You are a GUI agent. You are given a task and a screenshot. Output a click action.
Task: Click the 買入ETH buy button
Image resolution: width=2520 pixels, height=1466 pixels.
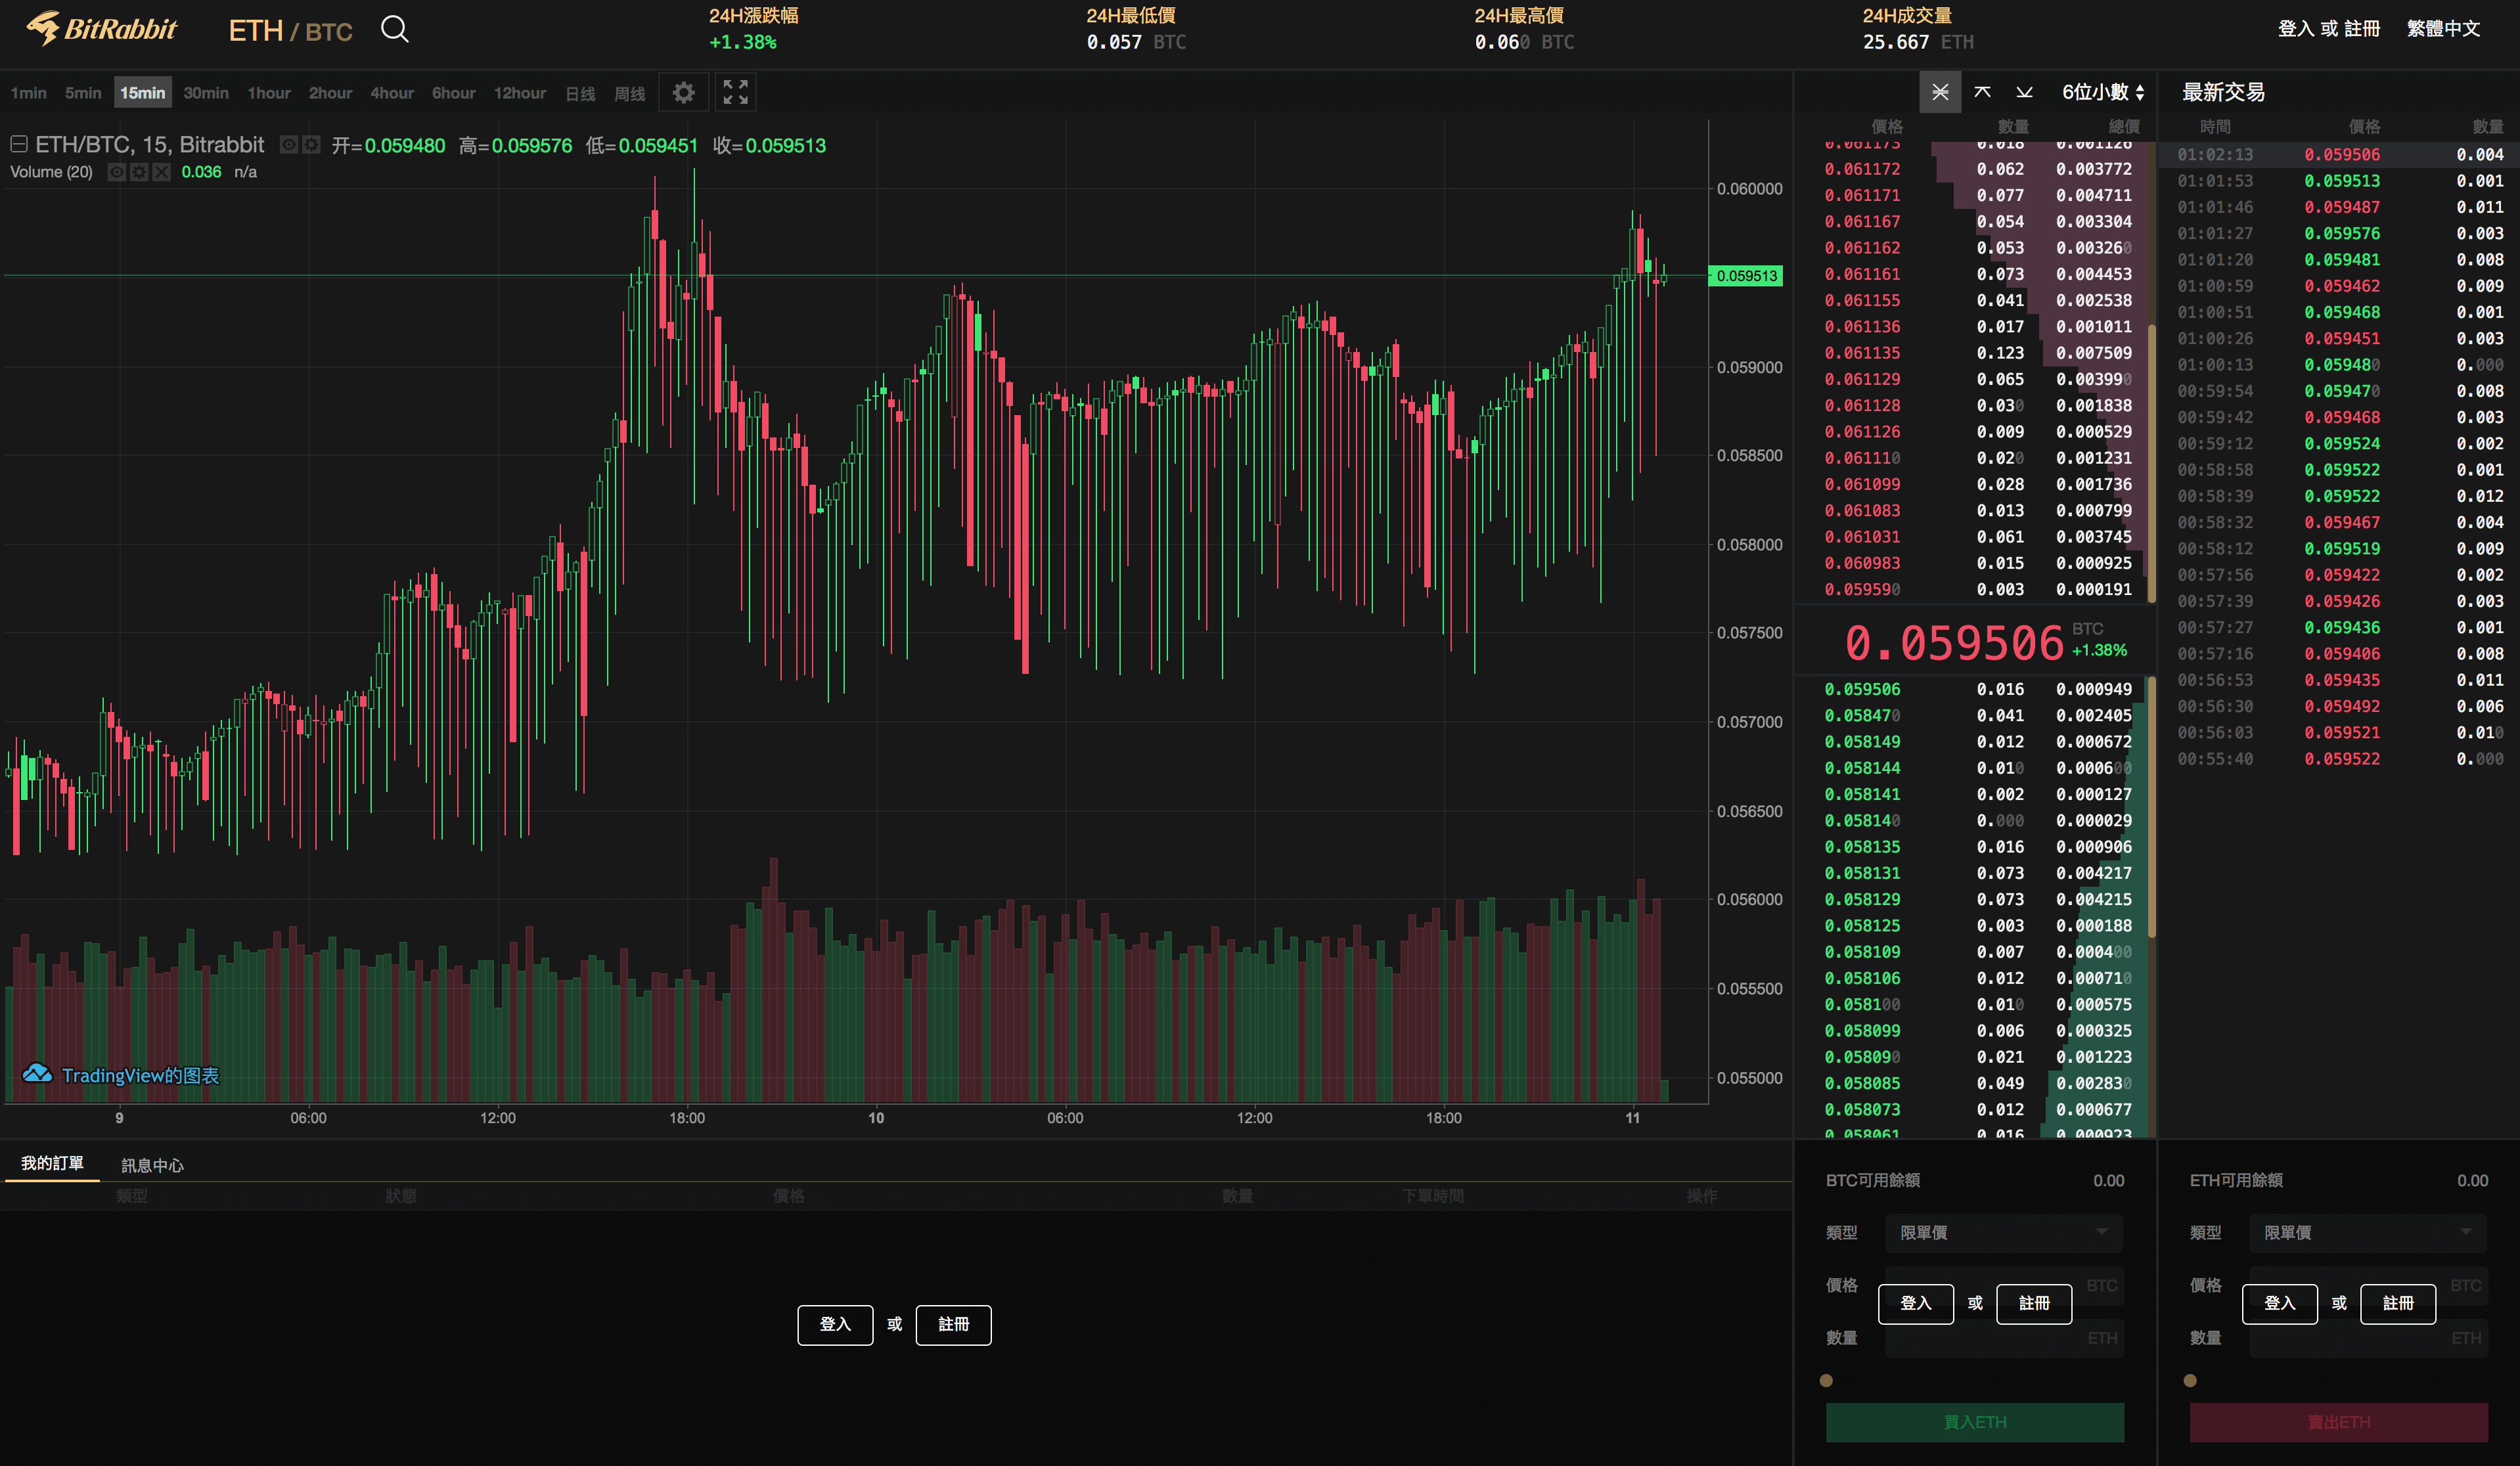(x=1975, y=1421)
